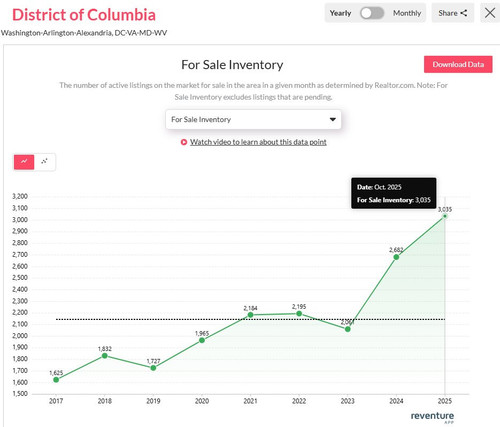Select the 2017 data point 1,625
500x427 pixels.
coord(56,380)
